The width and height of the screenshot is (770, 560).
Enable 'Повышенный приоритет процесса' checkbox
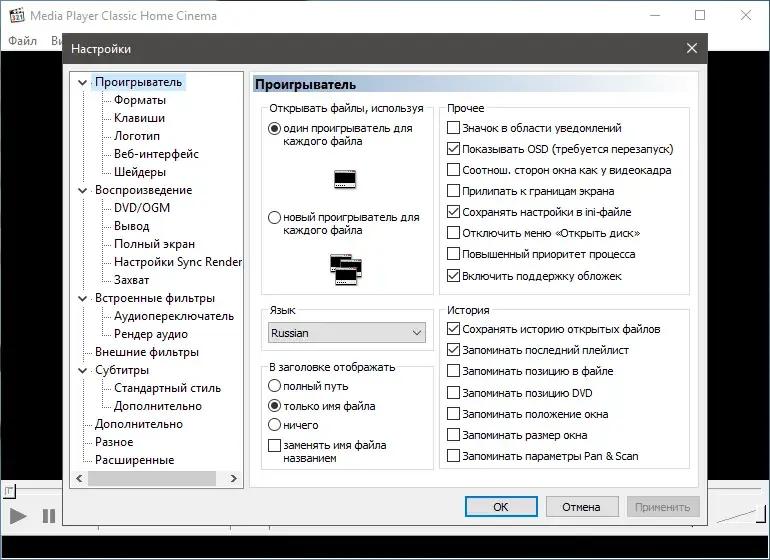[453, 253]
